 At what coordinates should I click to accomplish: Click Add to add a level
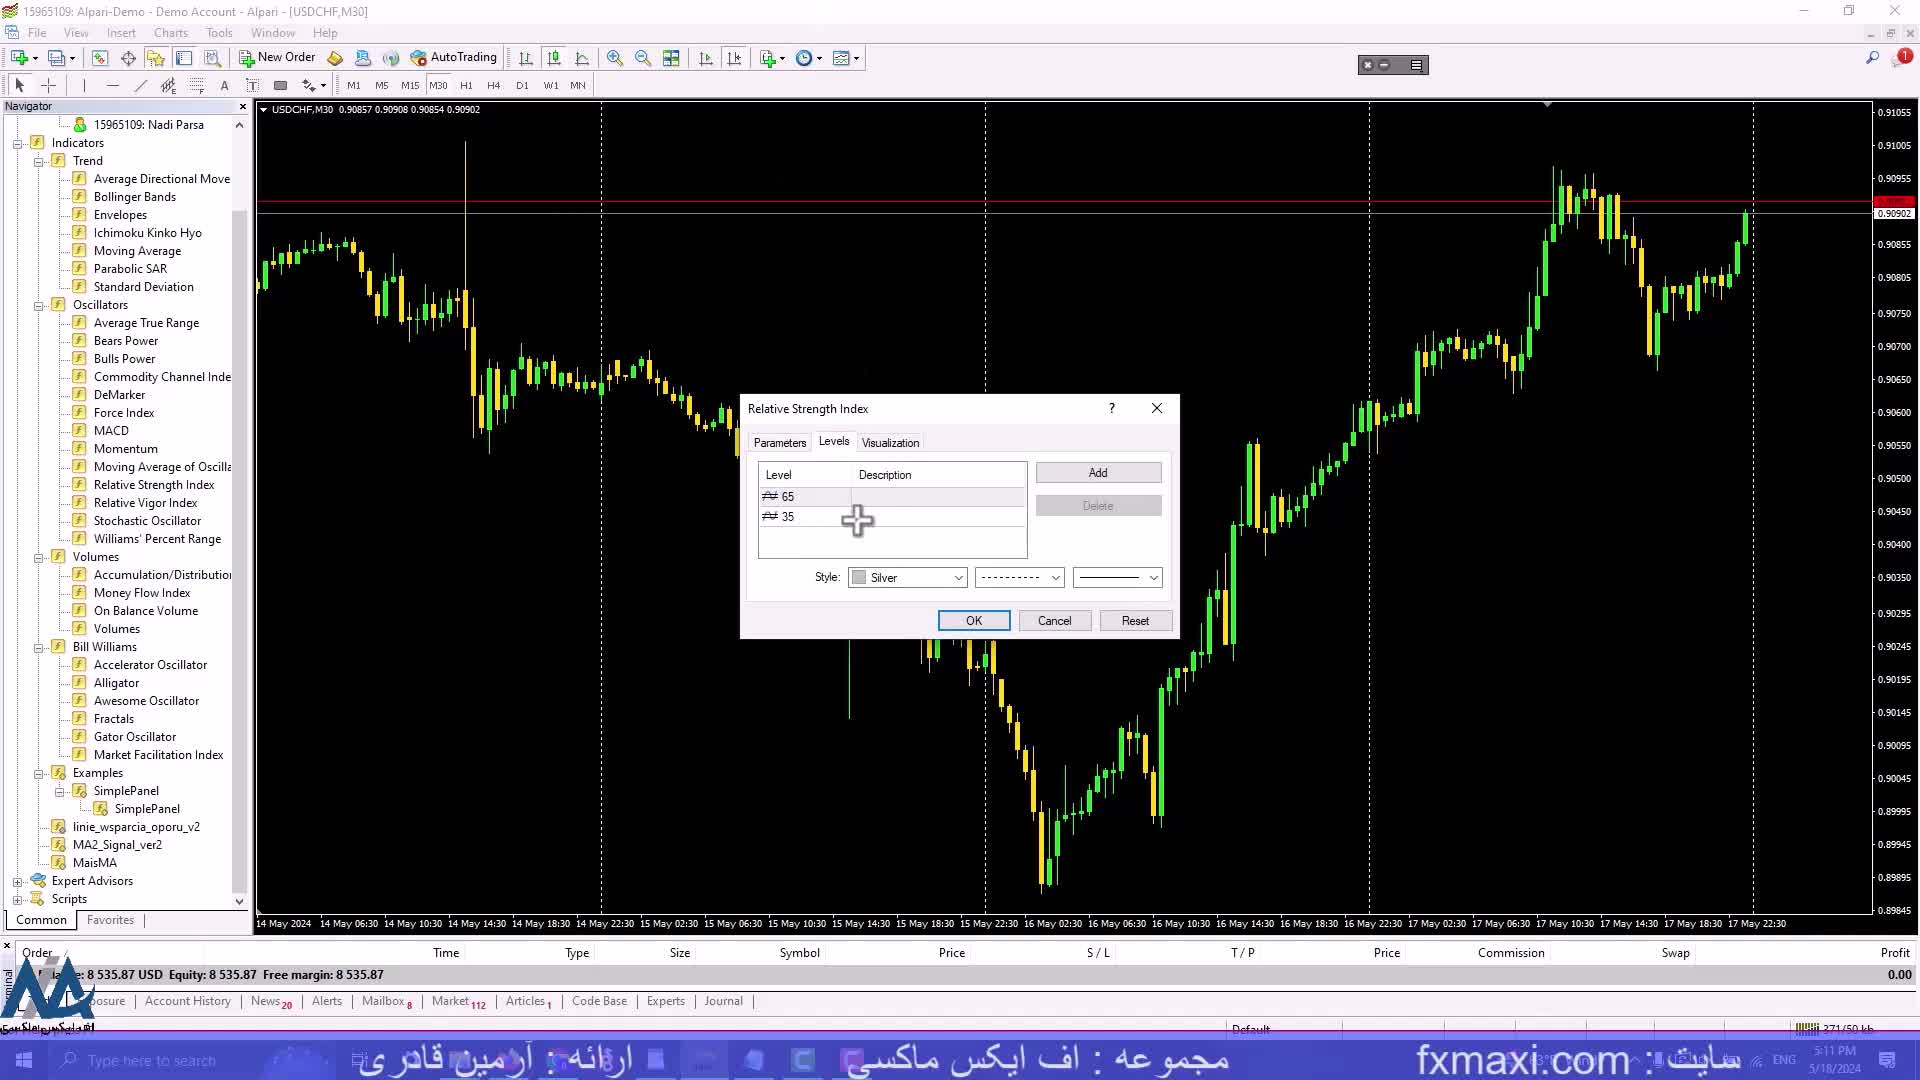click(1097, 472)
